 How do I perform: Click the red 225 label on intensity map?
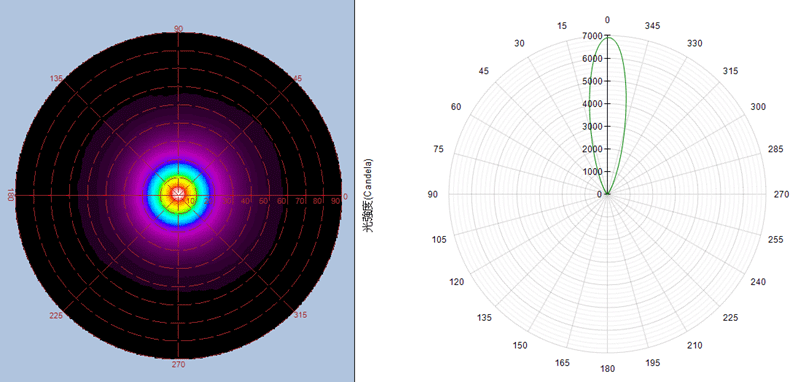56,315
